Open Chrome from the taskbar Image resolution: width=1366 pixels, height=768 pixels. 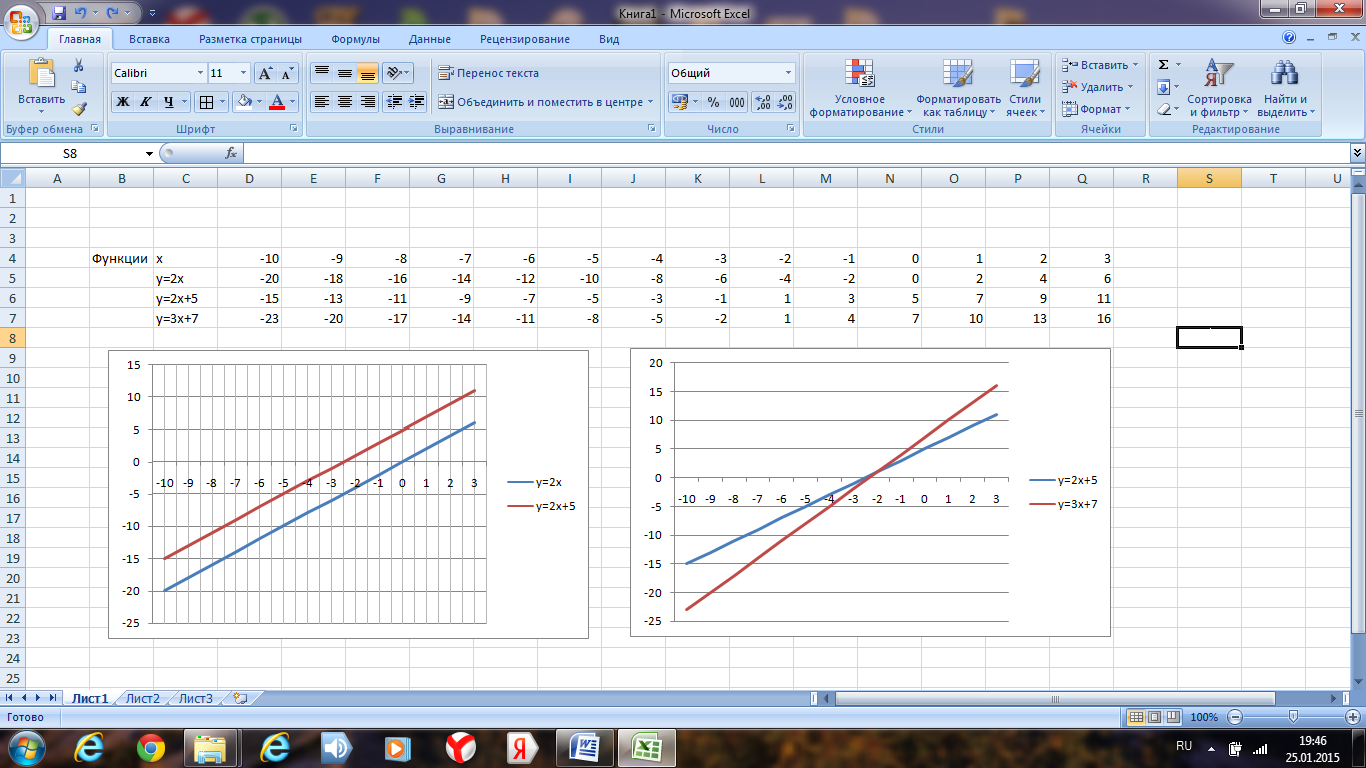coord(151,747)
